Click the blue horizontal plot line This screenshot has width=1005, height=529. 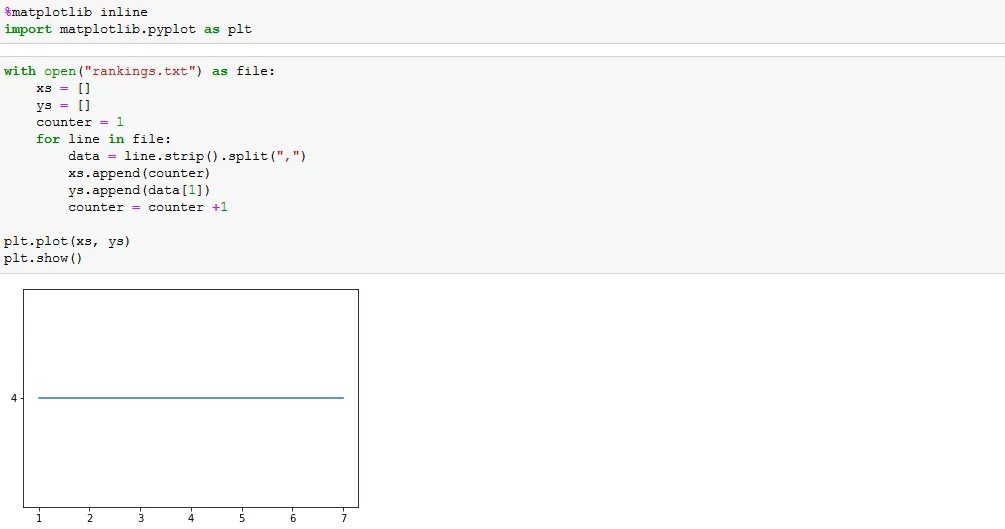191,398
